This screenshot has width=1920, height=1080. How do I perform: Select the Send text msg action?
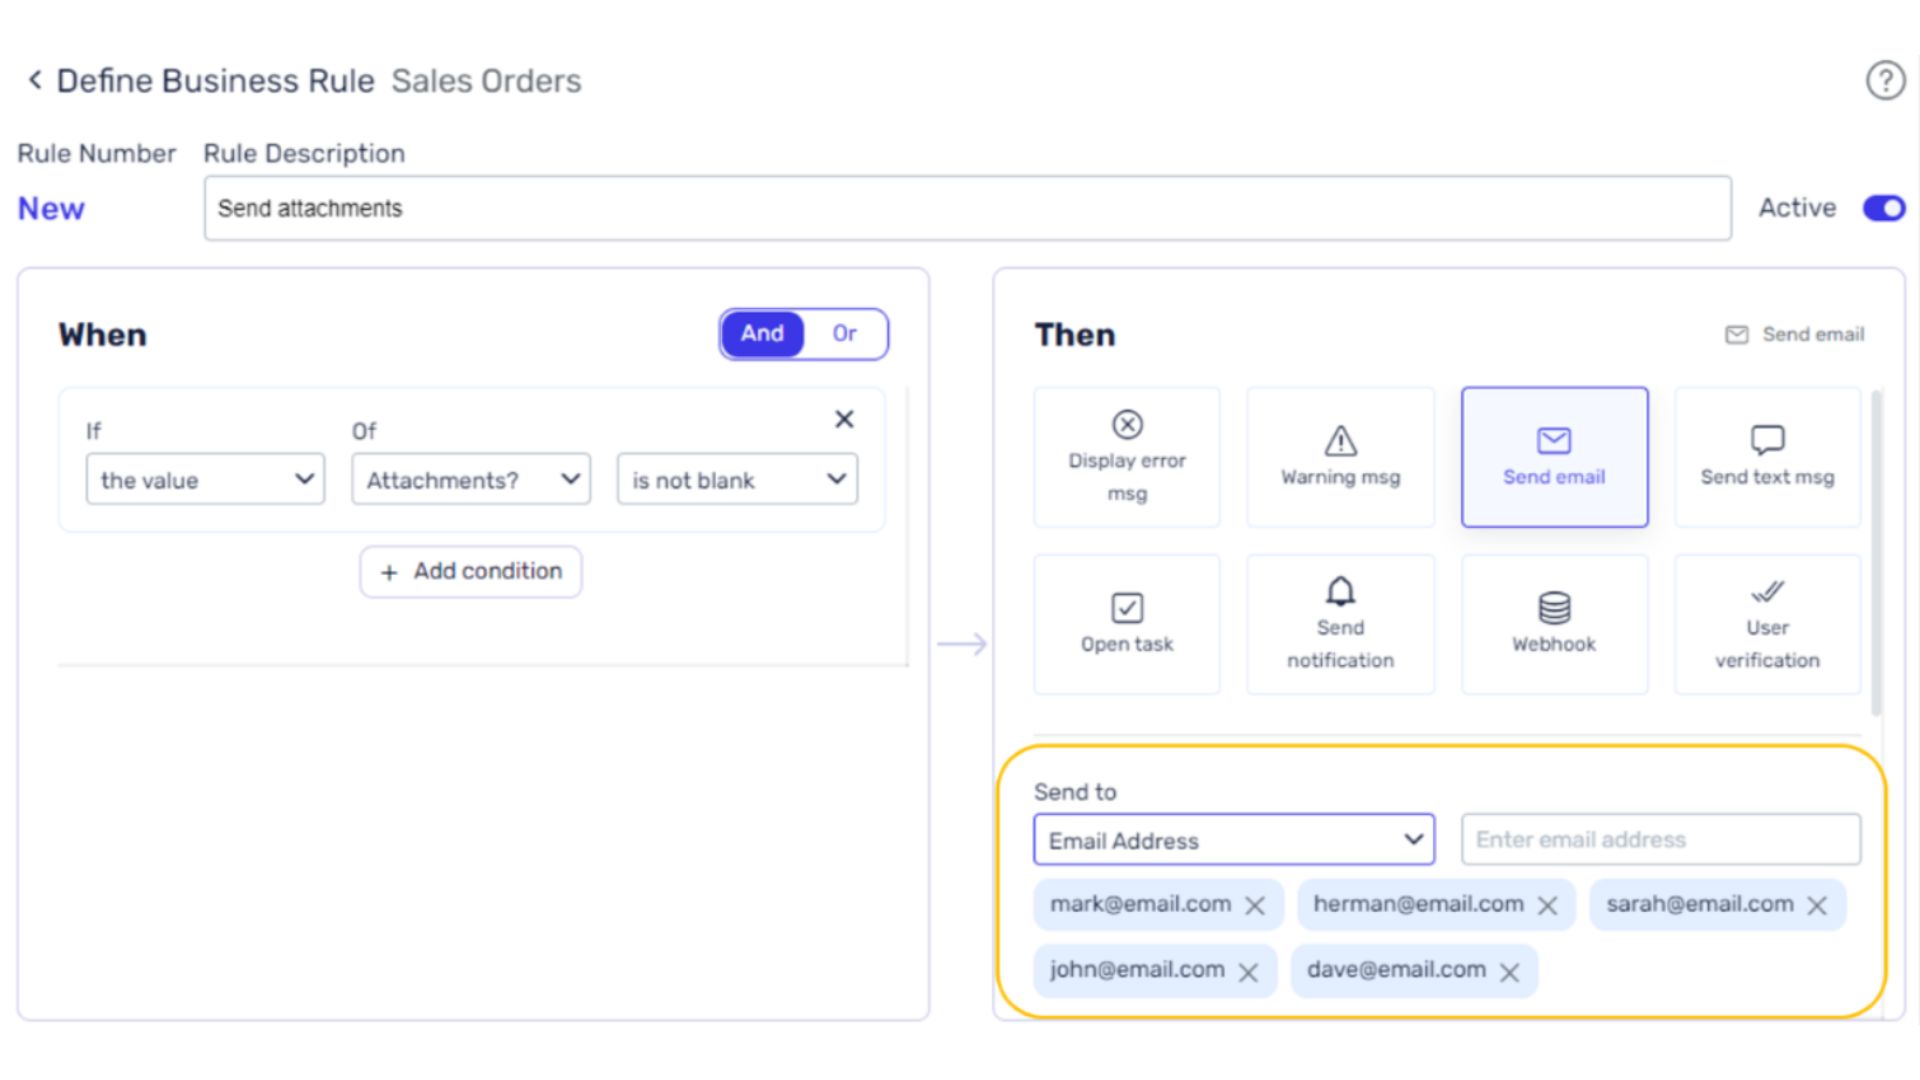1767,457
